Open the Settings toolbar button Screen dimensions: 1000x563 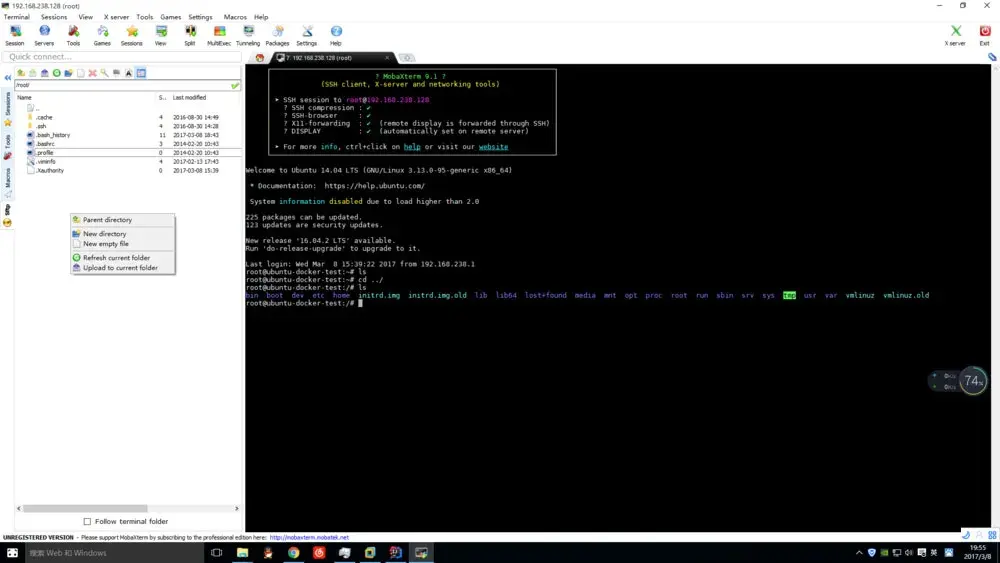pos(307,36)
